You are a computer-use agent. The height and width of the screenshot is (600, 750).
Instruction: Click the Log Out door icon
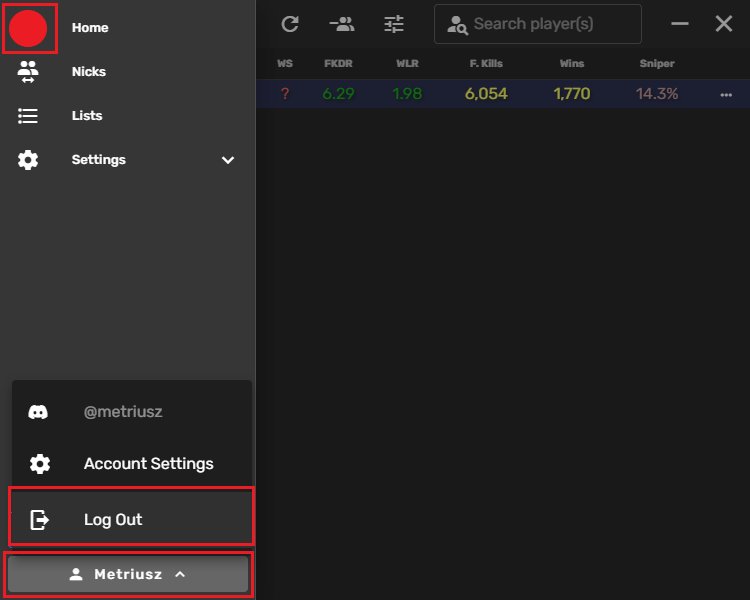(x=40, y=520)
